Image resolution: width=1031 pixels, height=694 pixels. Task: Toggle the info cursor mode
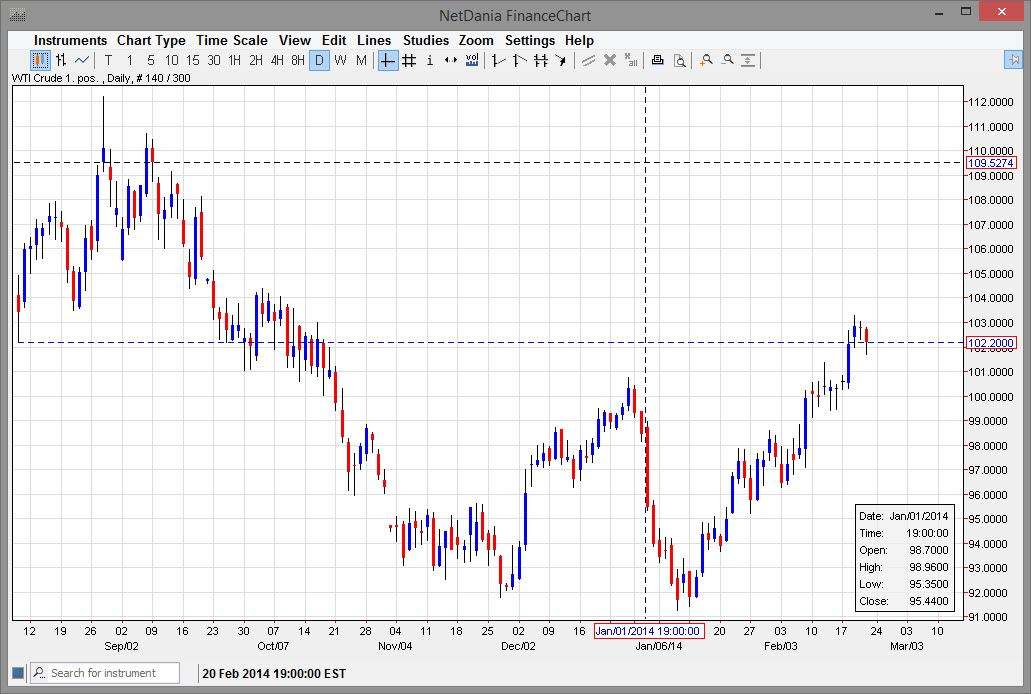(x=429, y=60)
